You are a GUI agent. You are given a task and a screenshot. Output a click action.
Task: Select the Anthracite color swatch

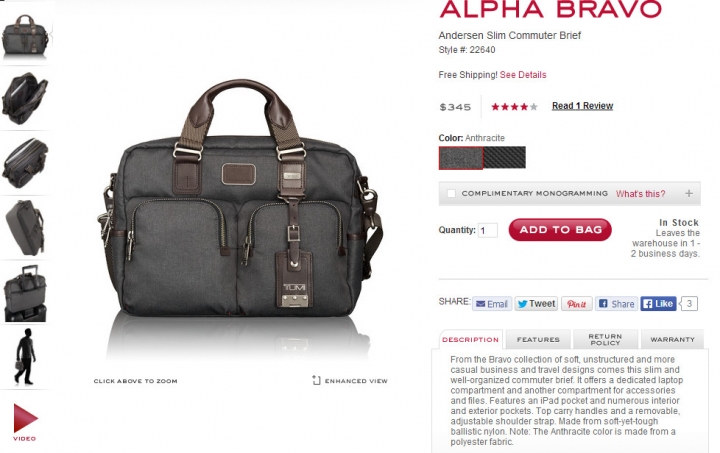click(x=461, y=158)
